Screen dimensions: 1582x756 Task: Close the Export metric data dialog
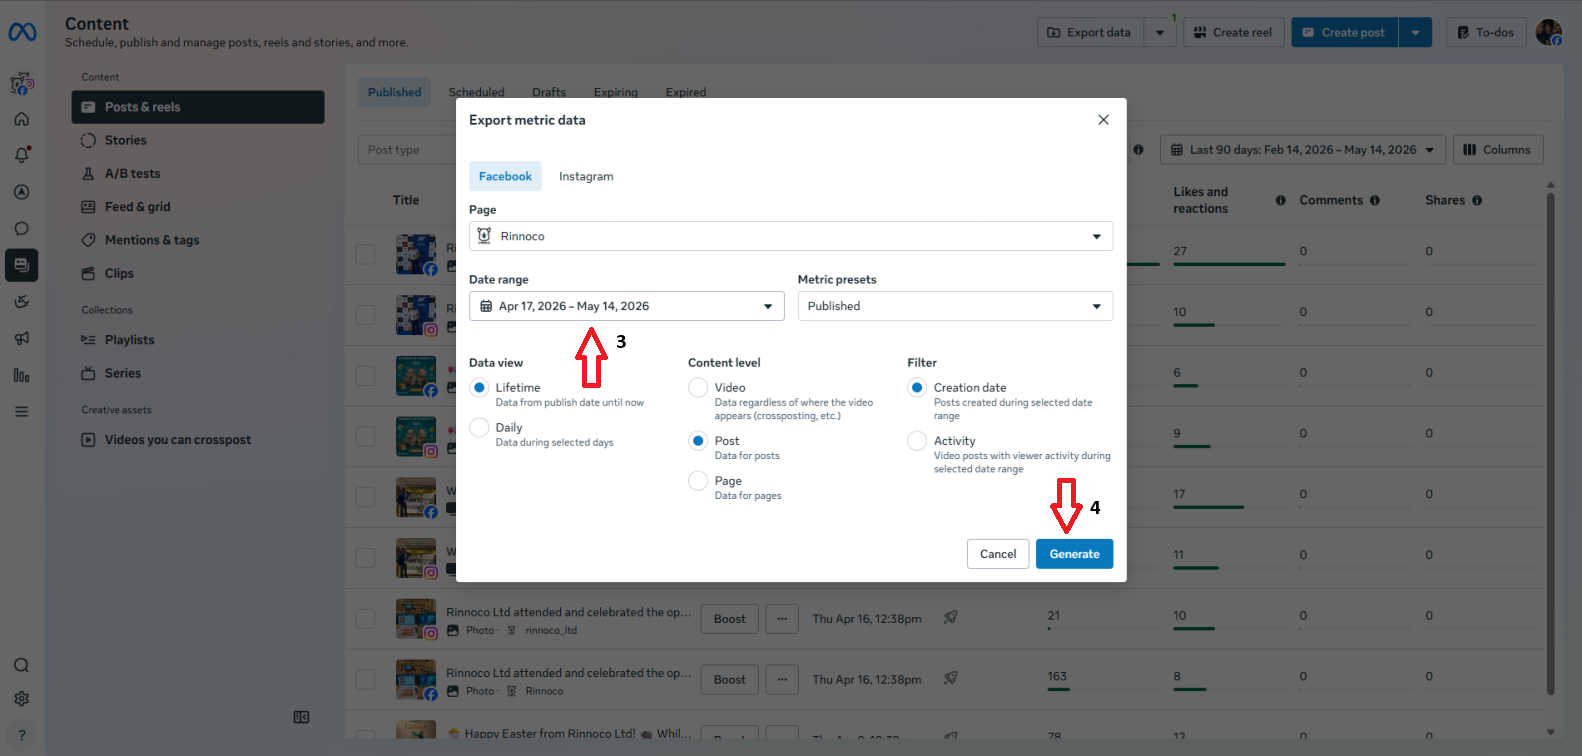tap(1103, 120)
